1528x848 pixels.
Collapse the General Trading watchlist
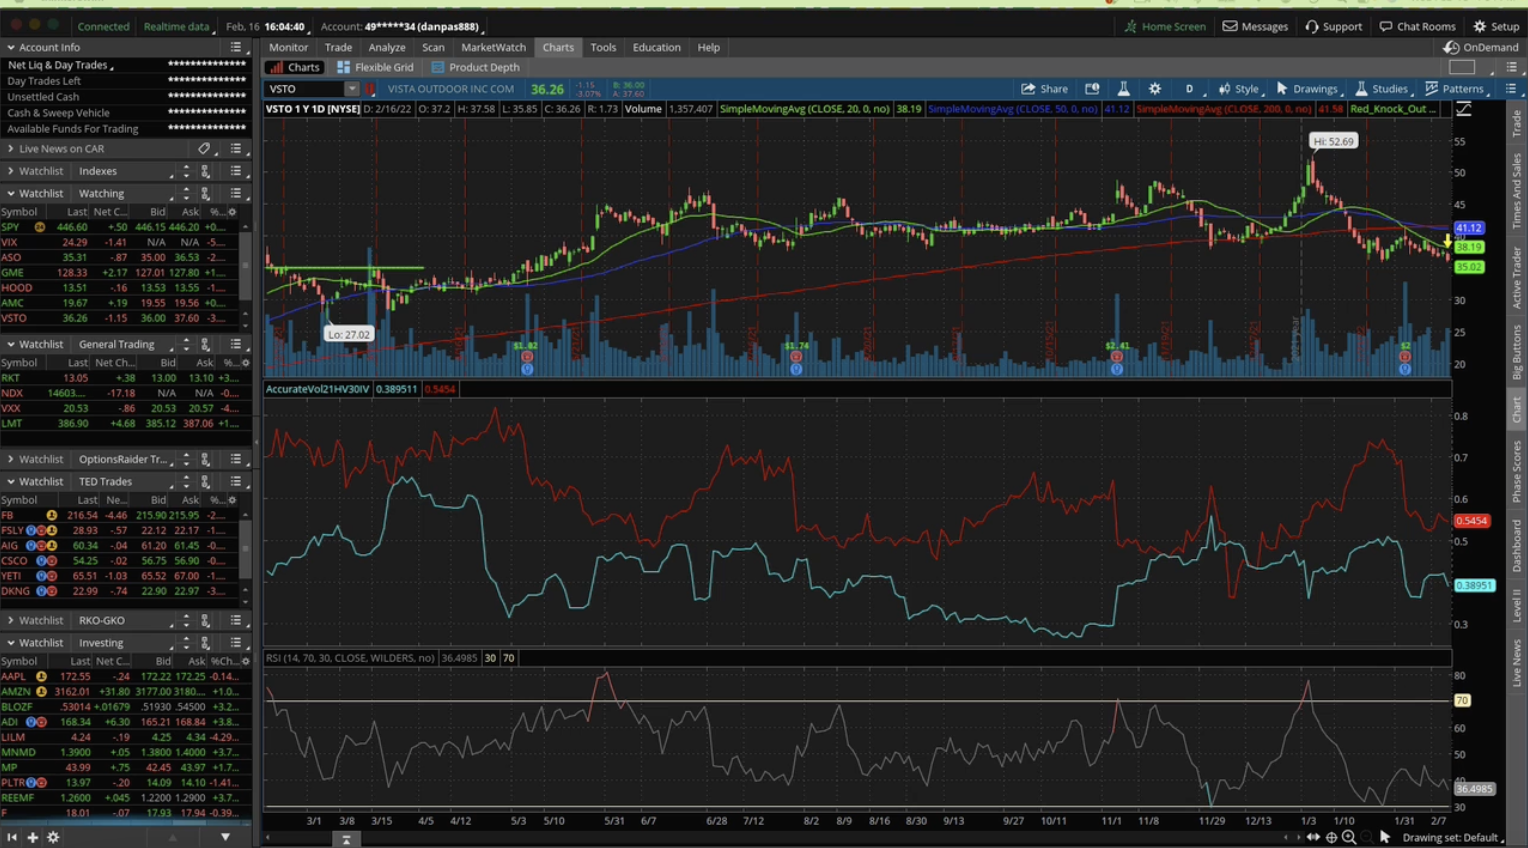pos(11,344)
